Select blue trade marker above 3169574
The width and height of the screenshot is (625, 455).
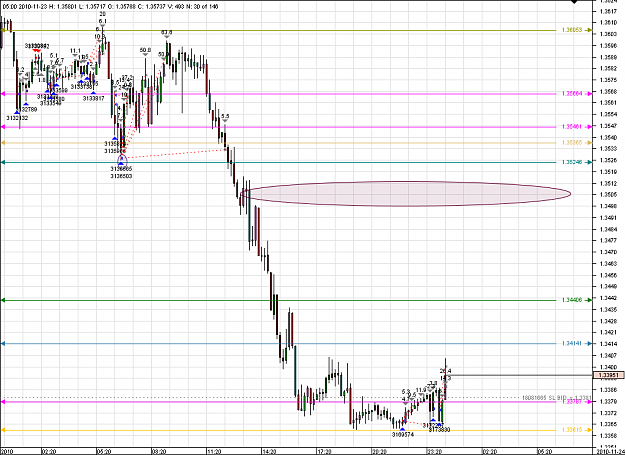point(403,430)
